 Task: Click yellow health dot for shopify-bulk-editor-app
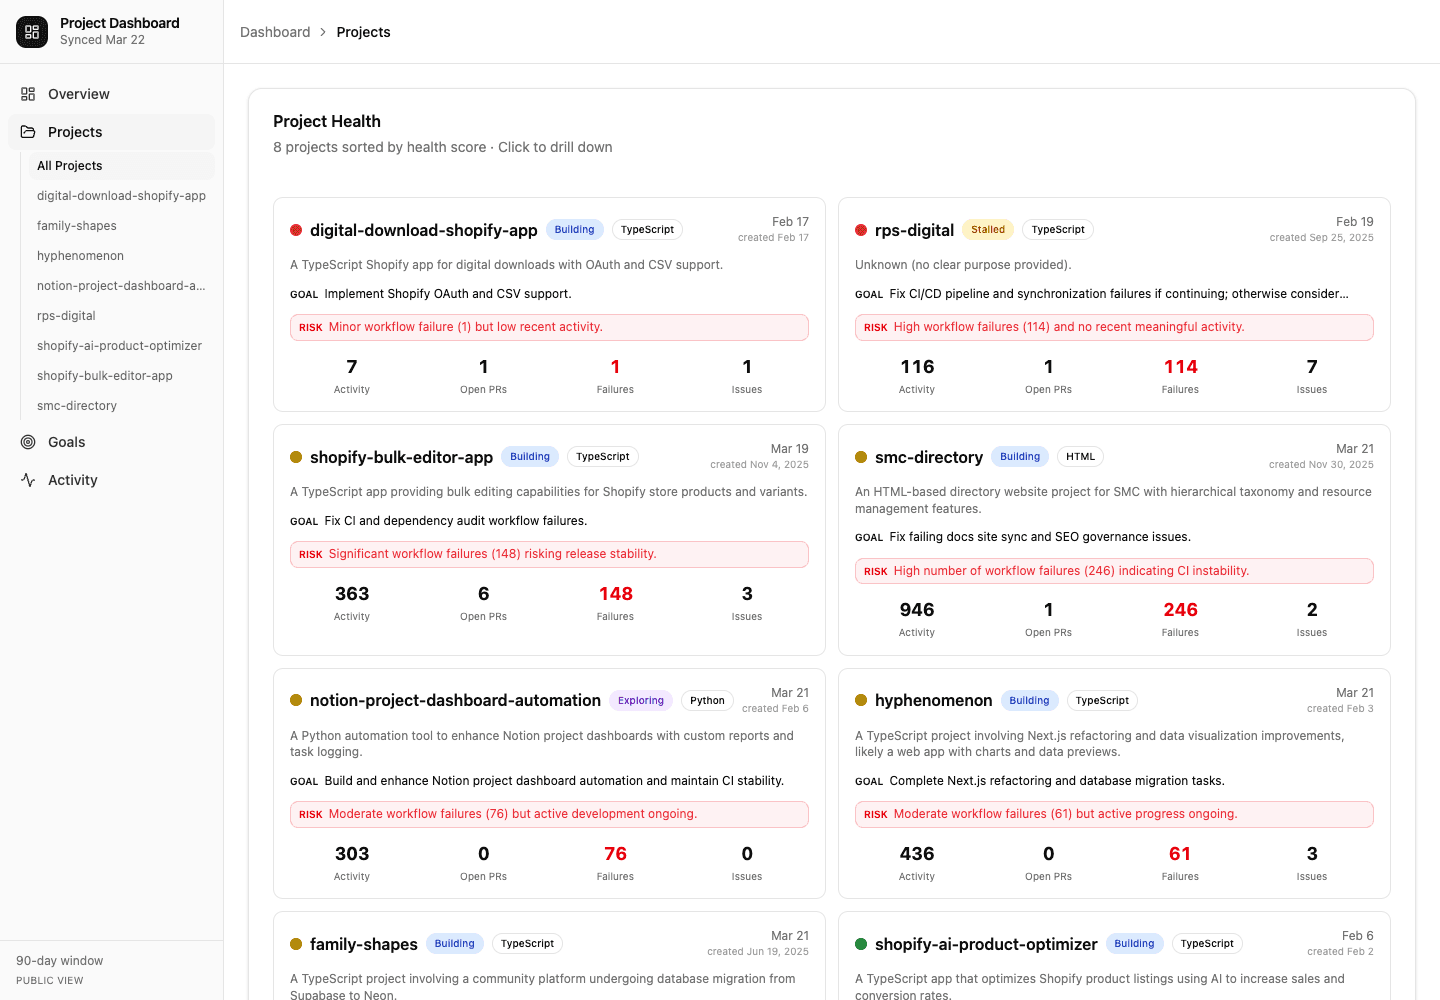point(296,457)
